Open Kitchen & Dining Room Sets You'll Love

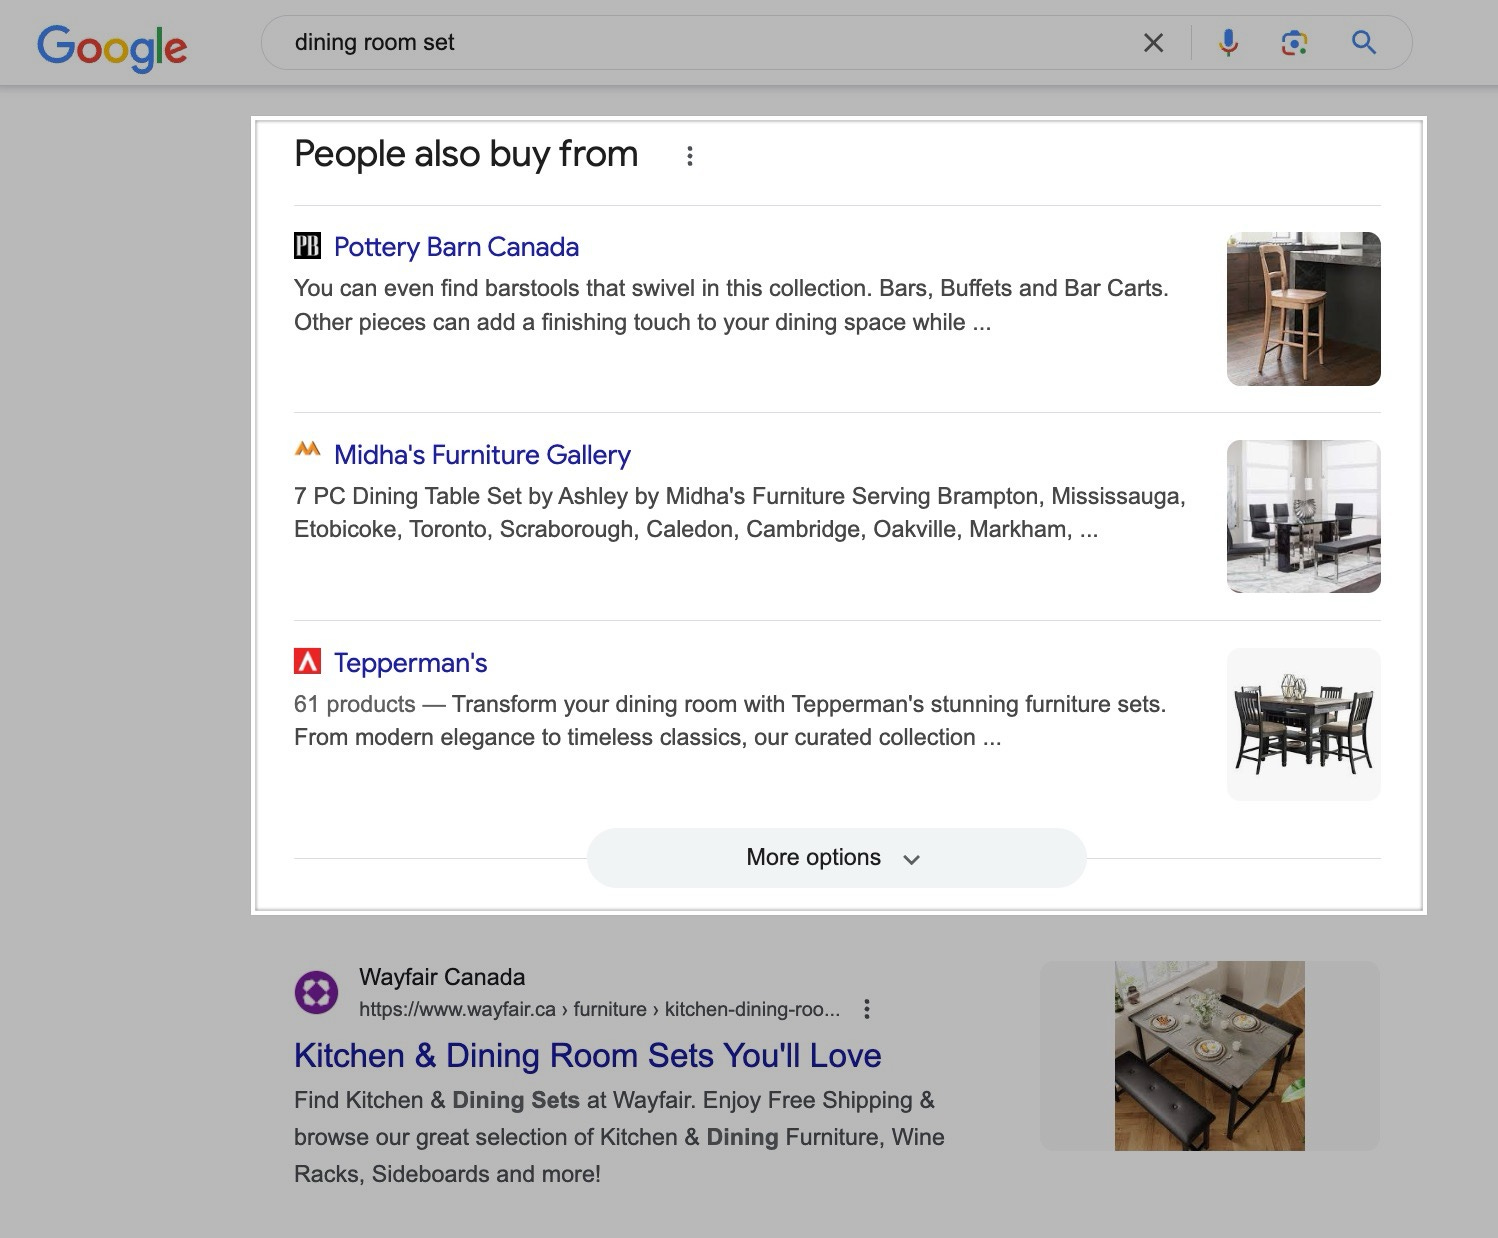coord(588,1056)
